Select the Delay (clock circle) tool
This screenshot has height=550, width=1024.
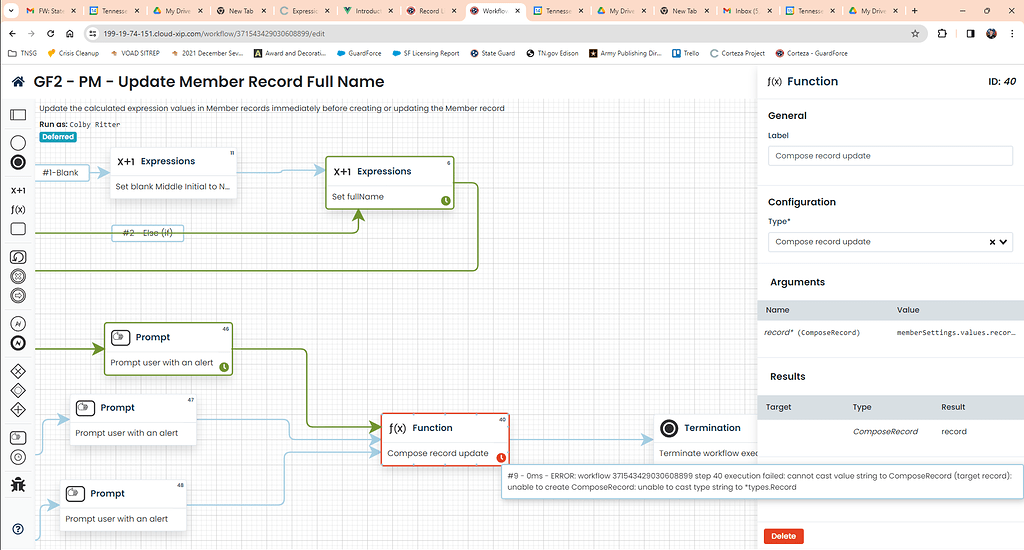point(18,457)
